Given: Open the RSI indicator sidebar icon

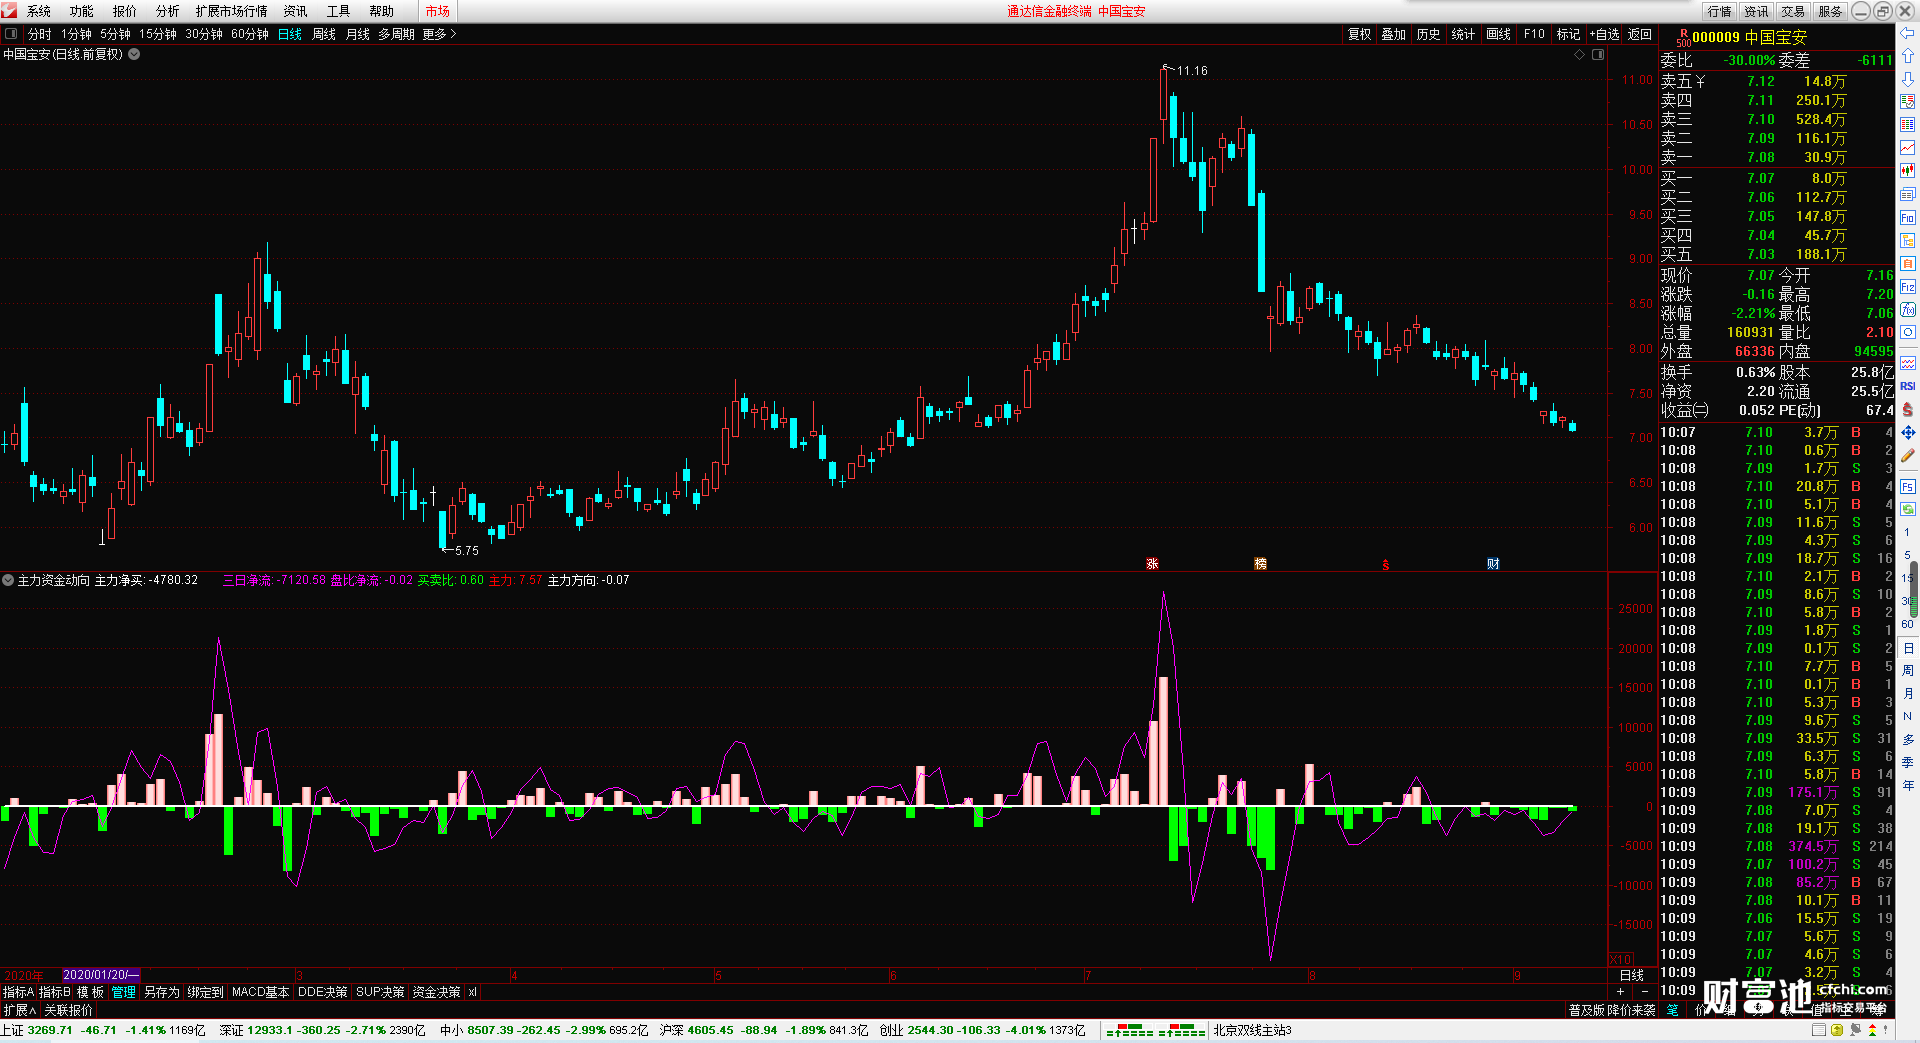Looking at the screenshot, I should [x=1907, y=386].
